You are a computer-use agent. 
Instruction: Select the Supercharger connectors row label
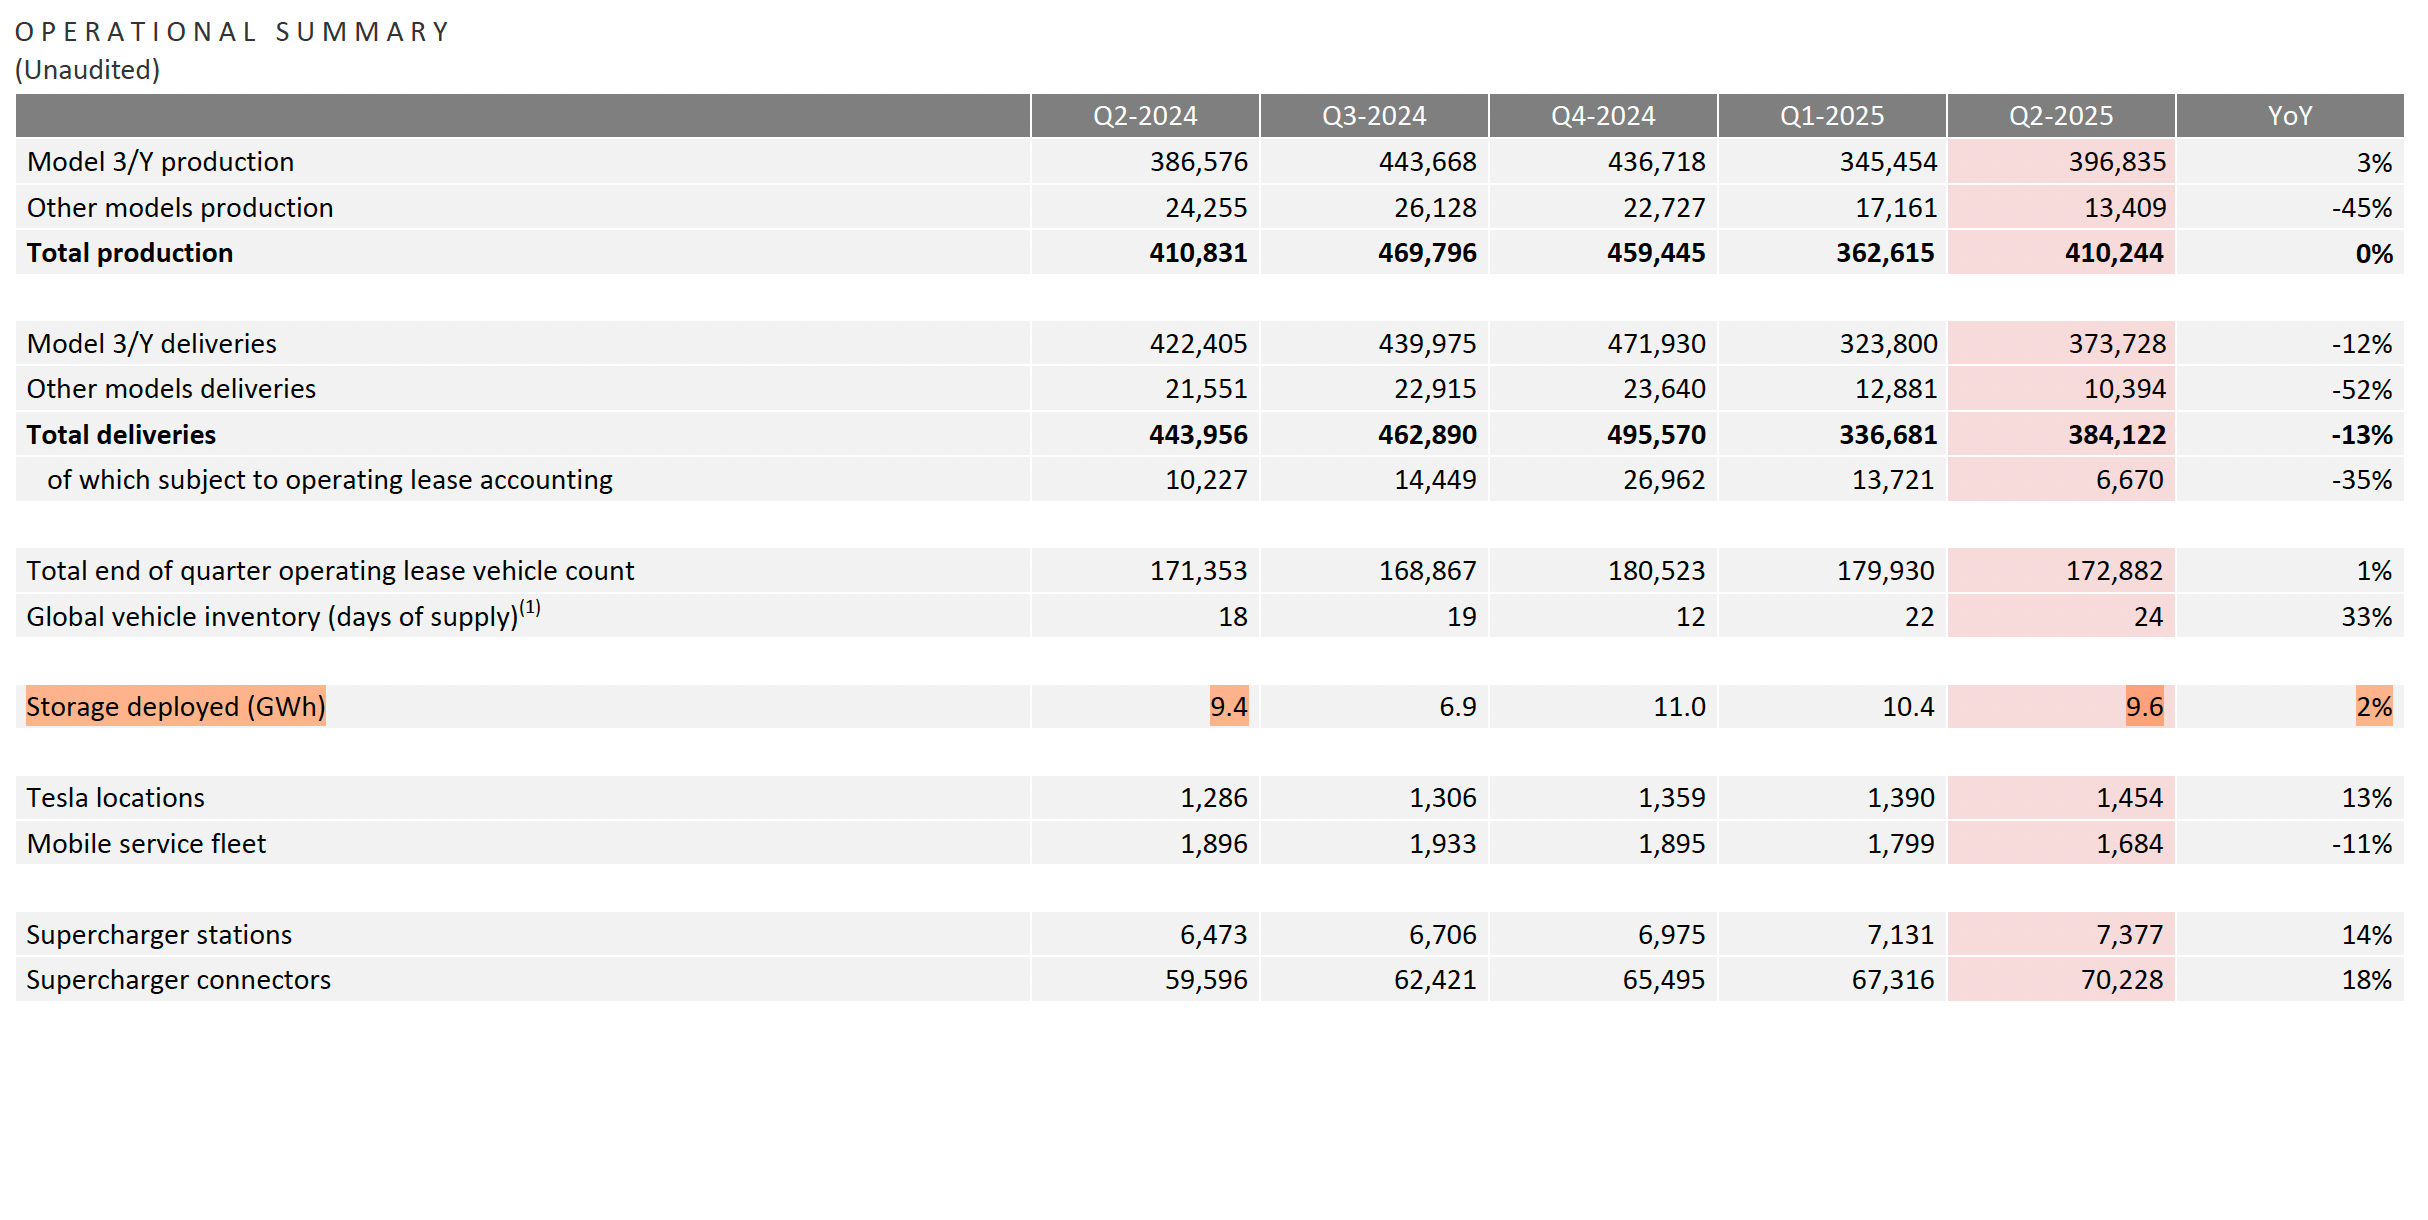click(178, 980)
